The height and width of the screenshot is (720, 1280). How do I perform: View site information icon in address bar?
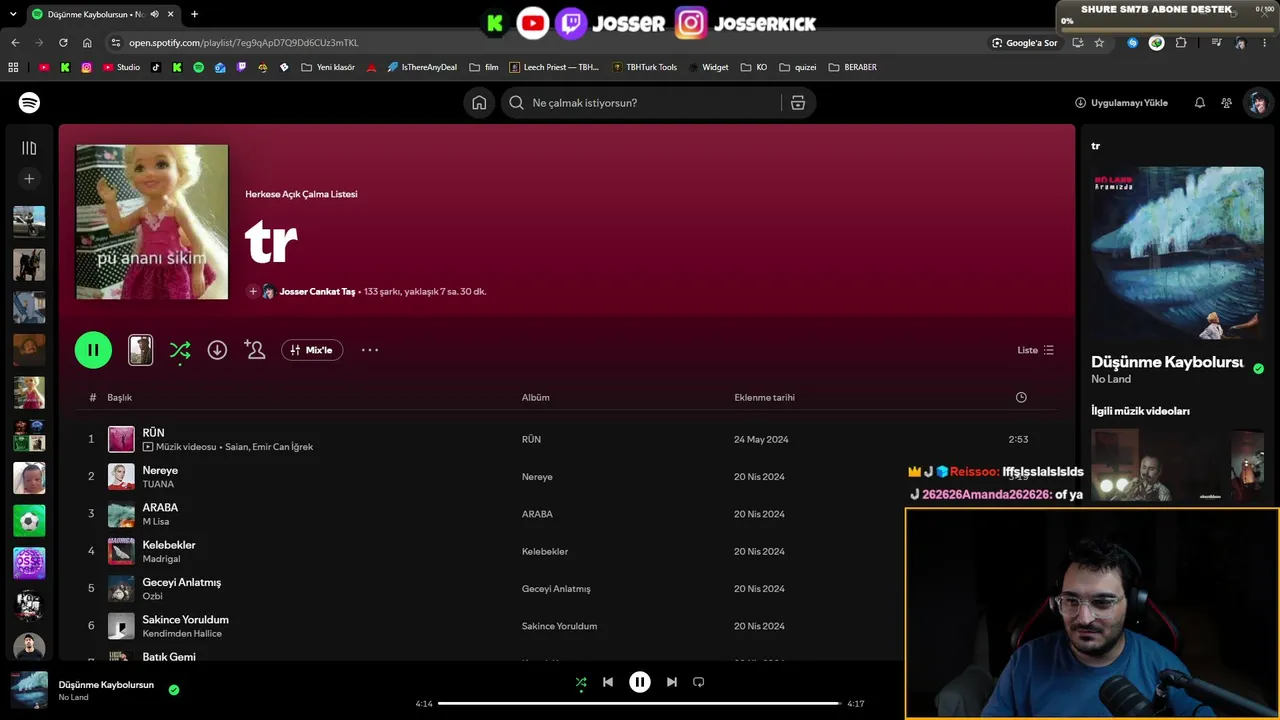tap(116, 43)
